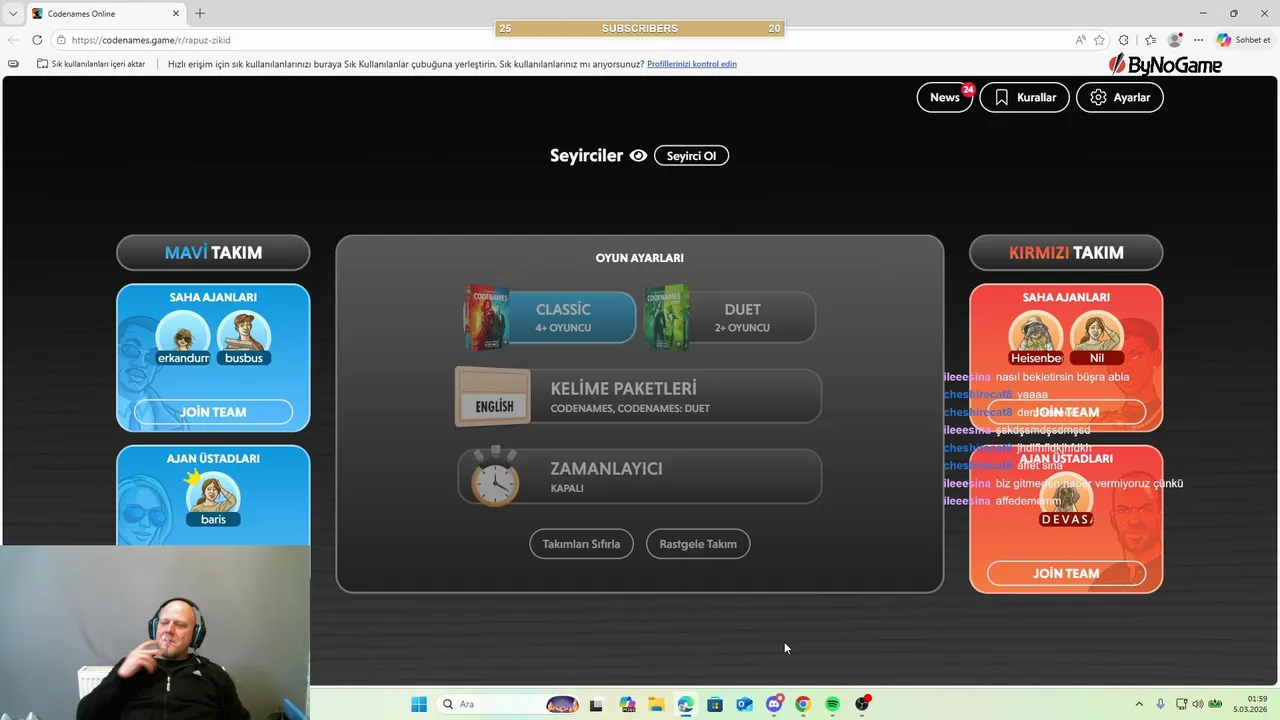1280x720 pixels.
Task: Click the browser back arrow
Action: [x=13, y=40]
